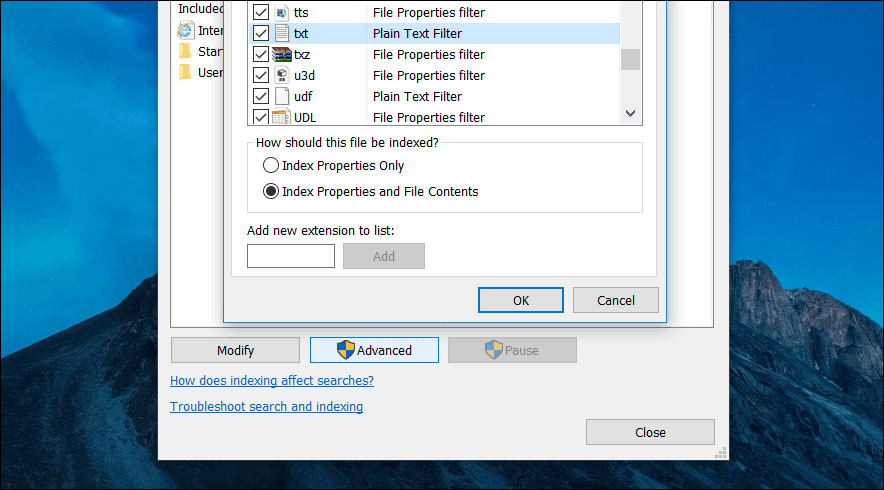The height and width of the screenshot is (490, 884).
Task: Click the Internet Explorer location icon
Action: pyautogui.click(x=185, y=30)
